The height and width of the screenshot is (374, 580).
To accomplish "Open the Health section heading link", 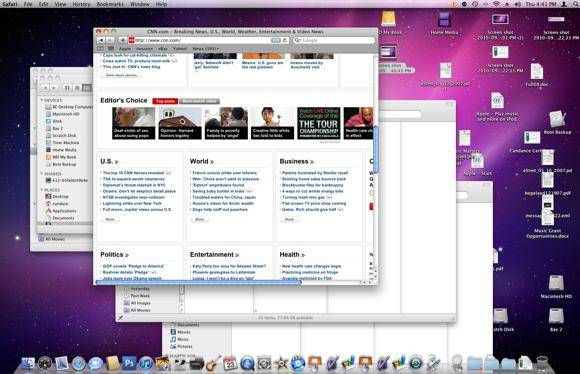I will [x=292, y=255].
